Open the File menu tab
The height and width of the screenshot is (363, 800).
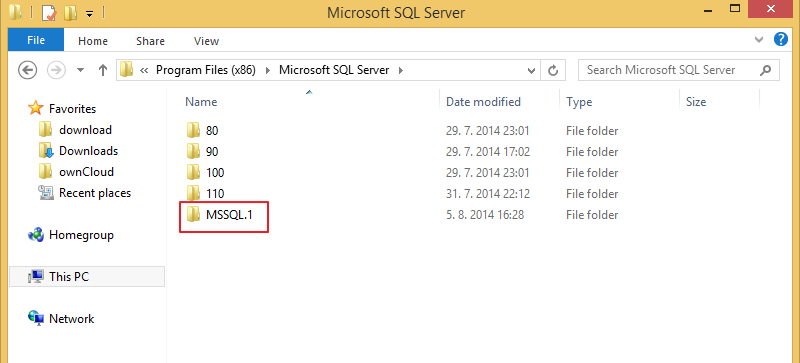click(36, 40)
